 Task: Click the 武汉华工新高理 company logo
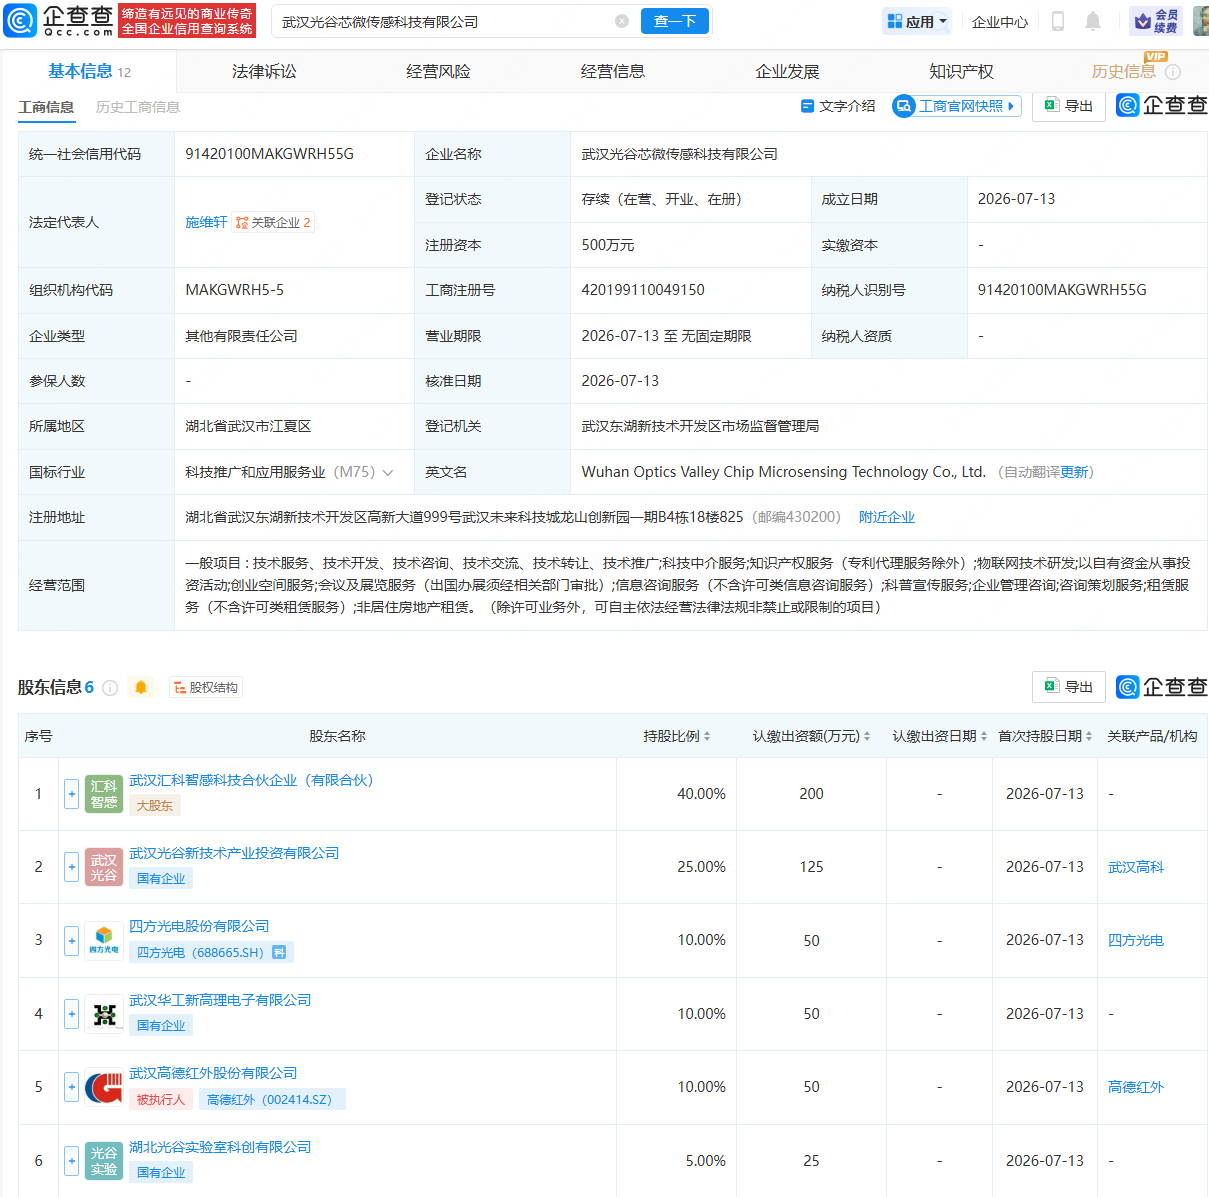coord(104,1014)
